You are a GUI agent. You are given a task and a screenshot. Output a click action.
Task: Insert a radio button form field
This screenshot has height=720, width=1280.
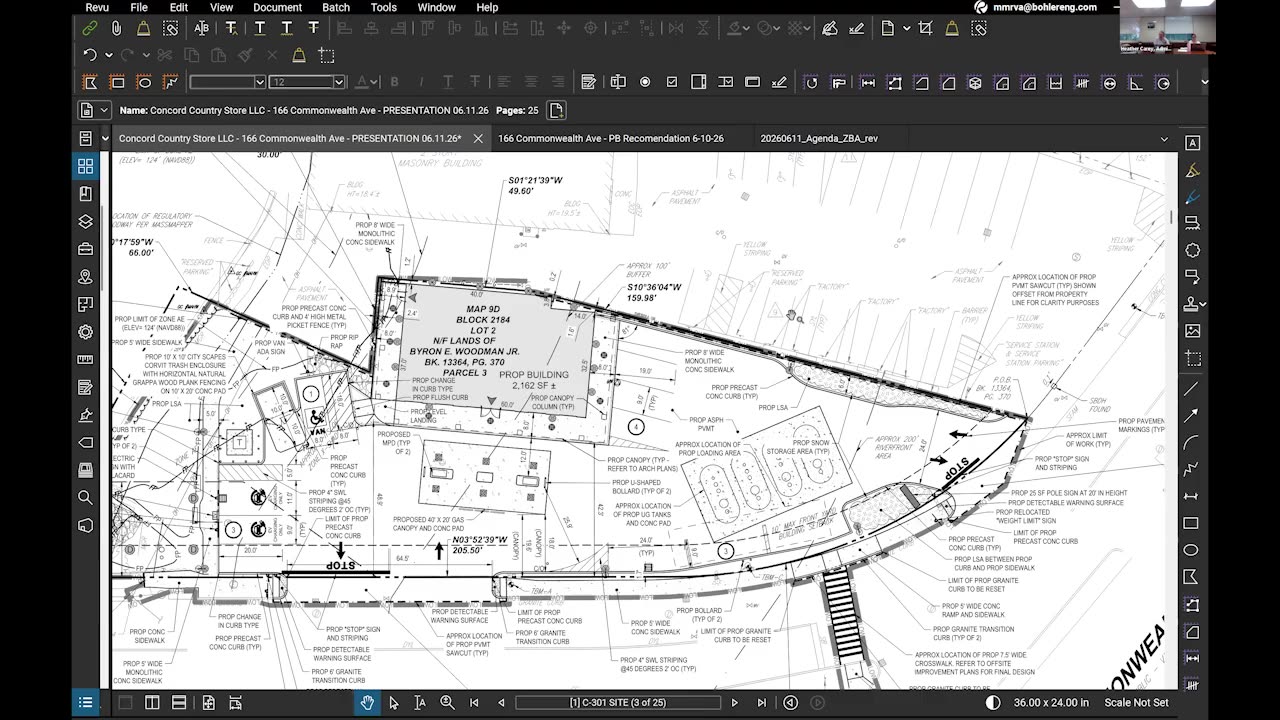(645, 82)
